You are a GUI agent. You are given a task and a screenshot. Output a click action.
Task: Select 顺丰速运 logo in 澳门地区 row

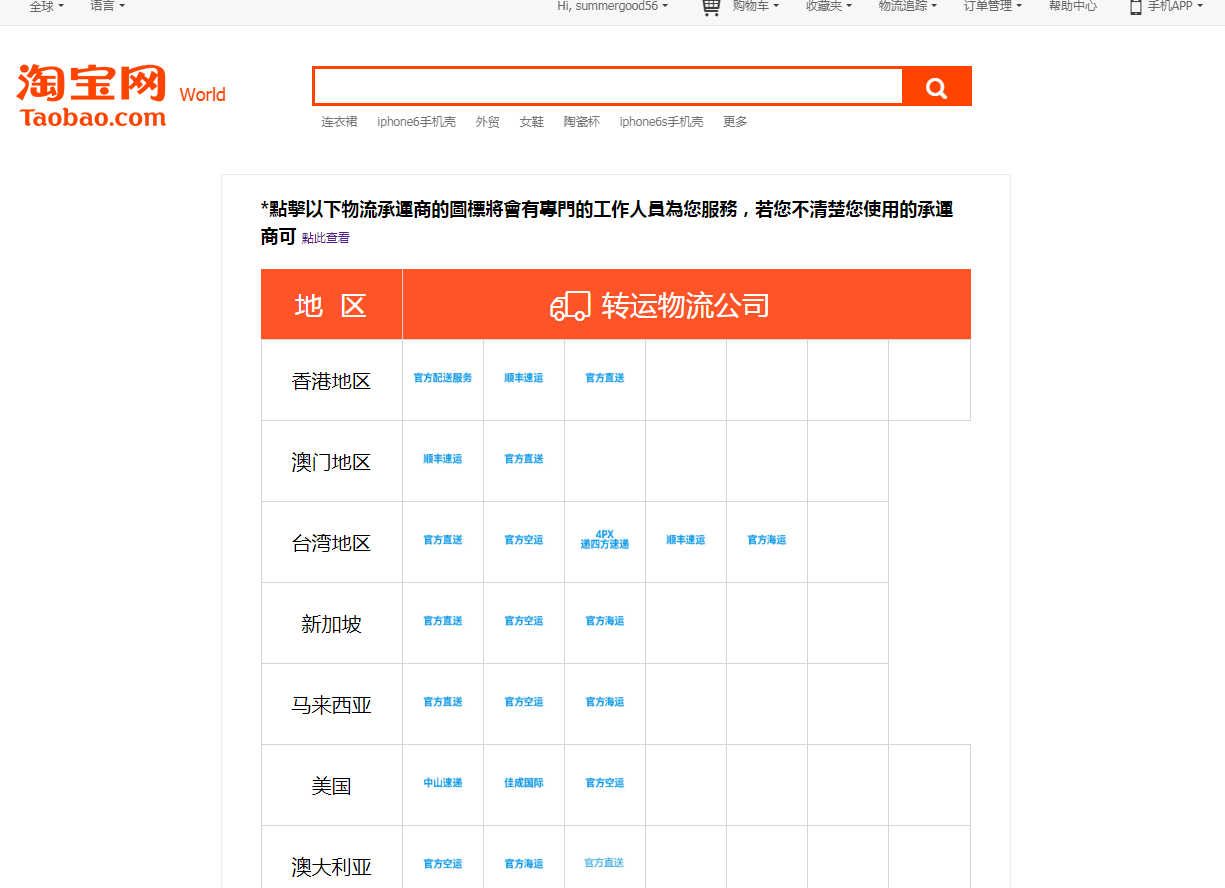tap(443, 459)
